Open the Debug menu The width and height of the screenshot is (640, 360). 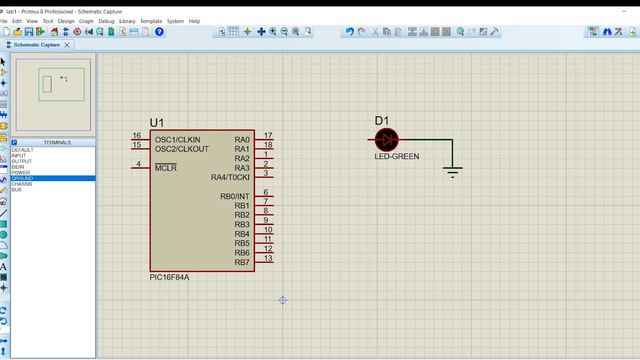tap(106, 21)
